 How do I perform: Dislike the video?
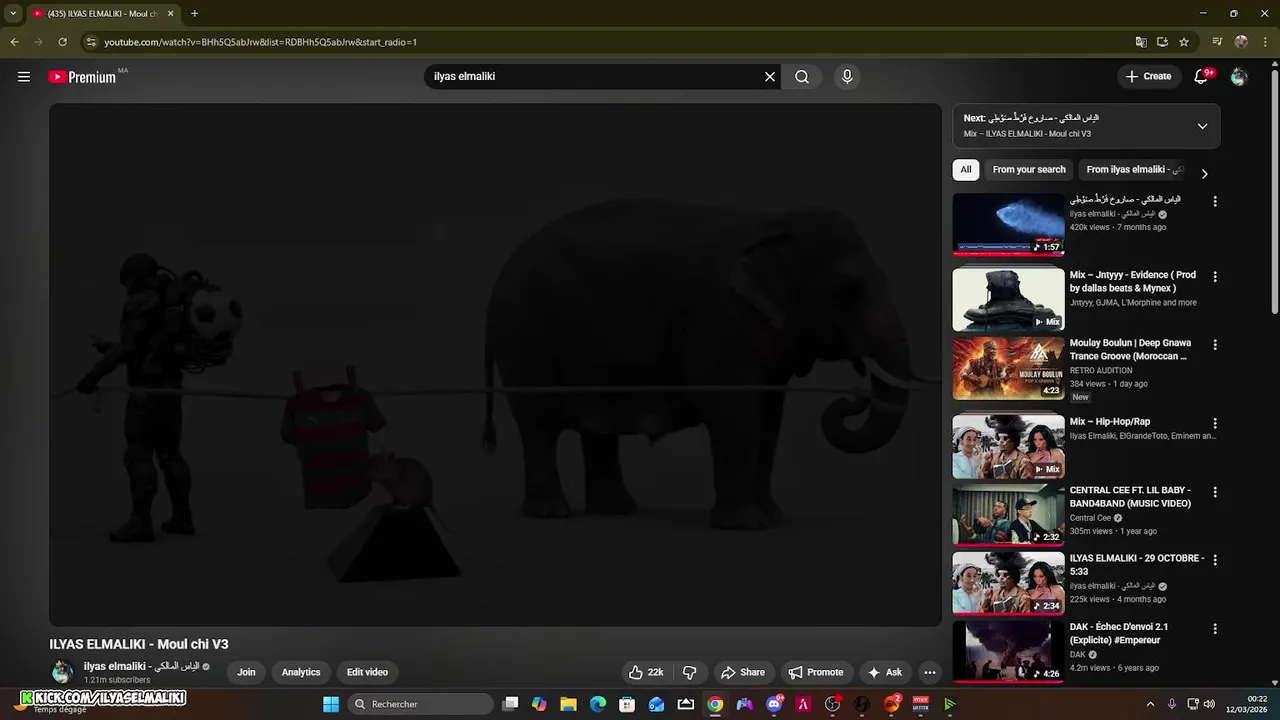pos(689,672)
